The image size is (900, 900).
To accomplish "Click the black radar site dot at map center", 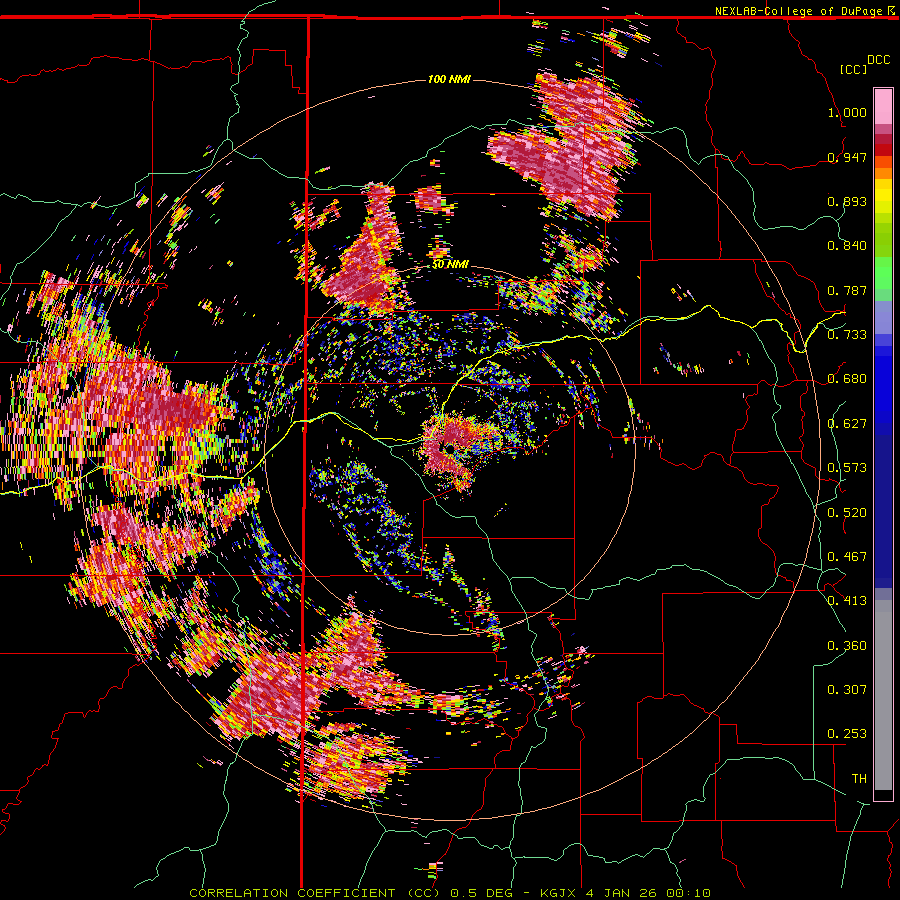I will click(449, 448).
